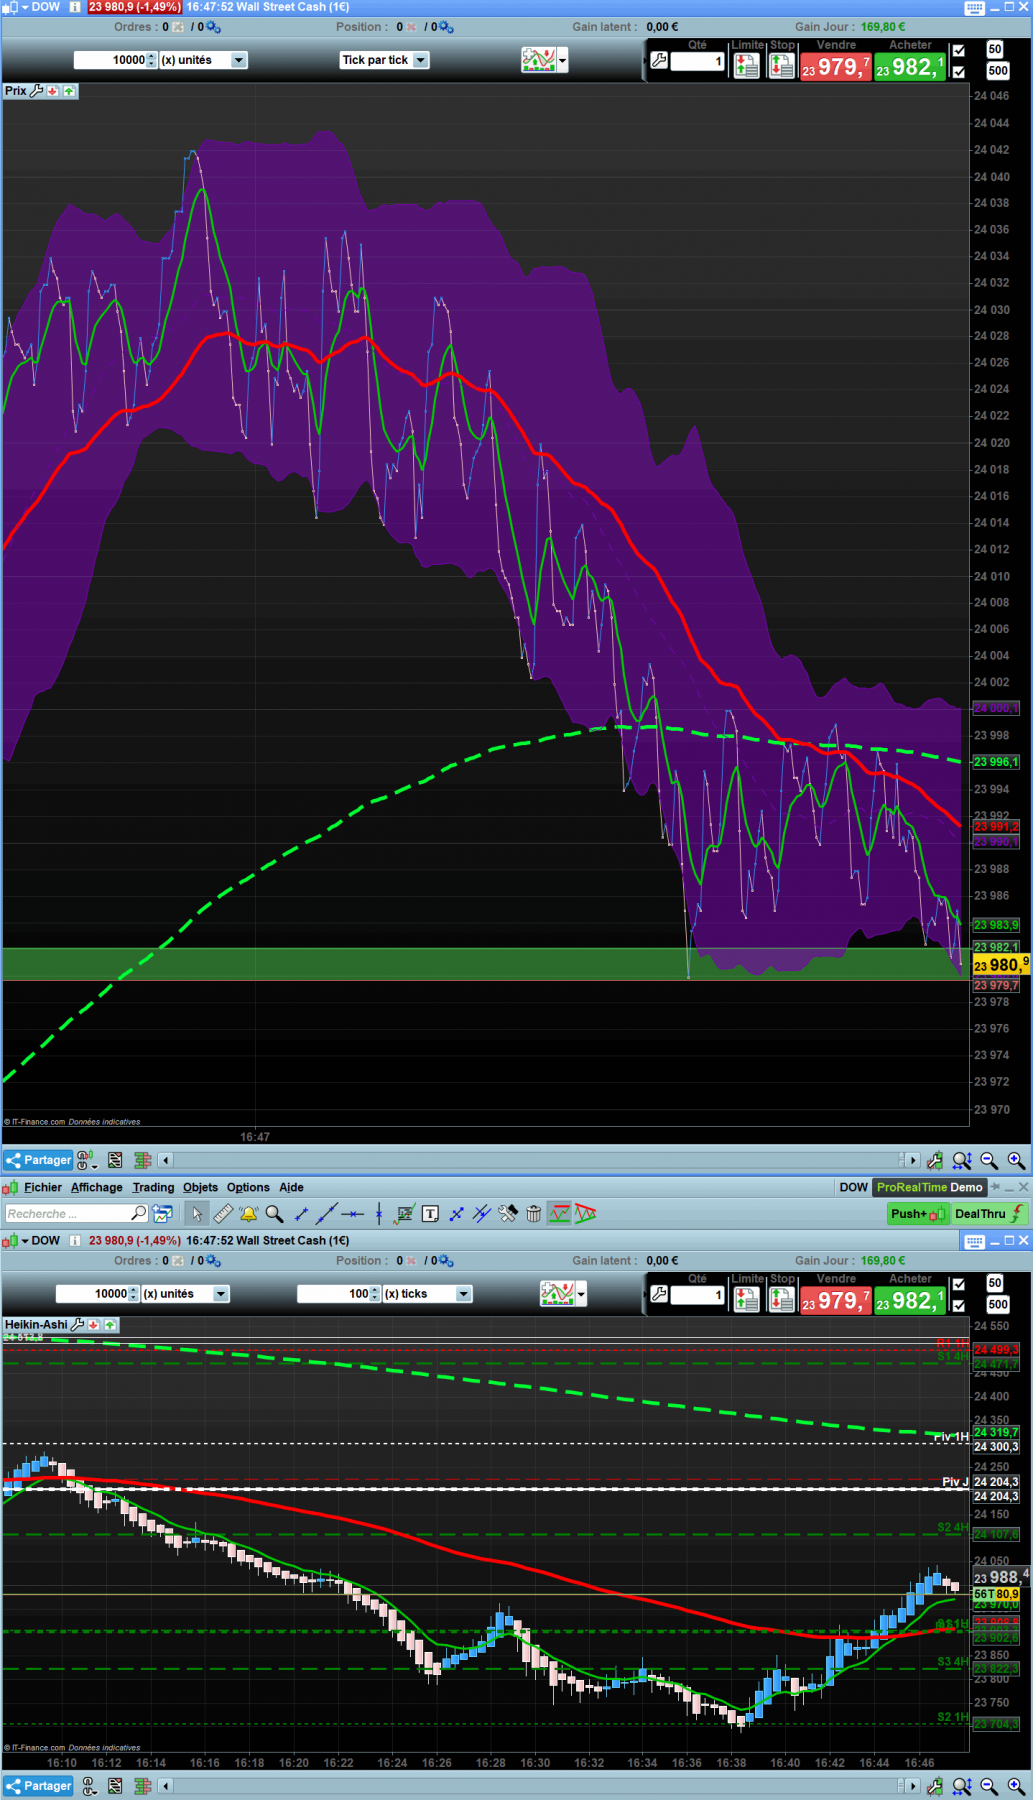
Task: Select the ruler measuring tool
Action: (223, 1214)
